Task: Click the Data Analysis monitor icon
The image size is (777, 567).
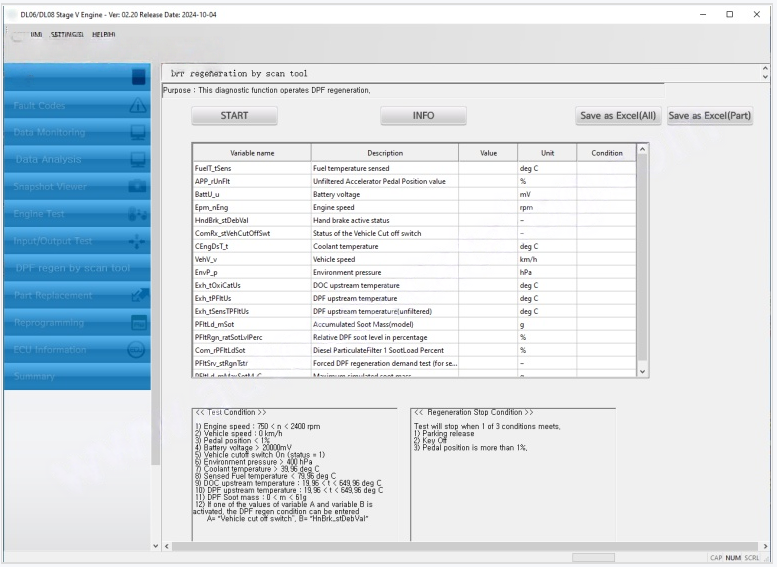Action: (138, 159)
